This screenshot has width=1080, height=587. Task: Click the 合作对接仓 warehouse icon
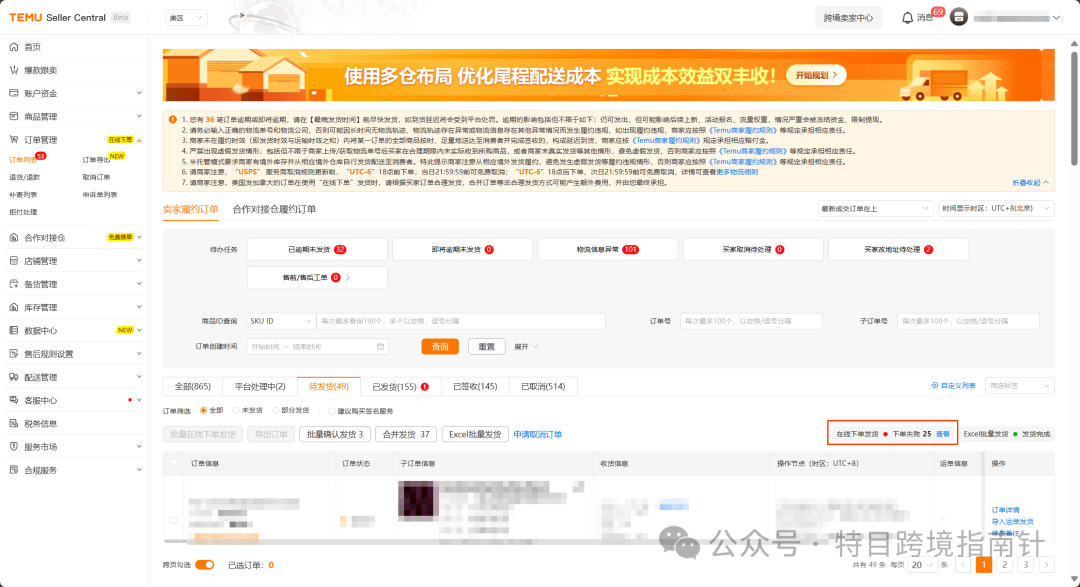(x=14, y=237)
